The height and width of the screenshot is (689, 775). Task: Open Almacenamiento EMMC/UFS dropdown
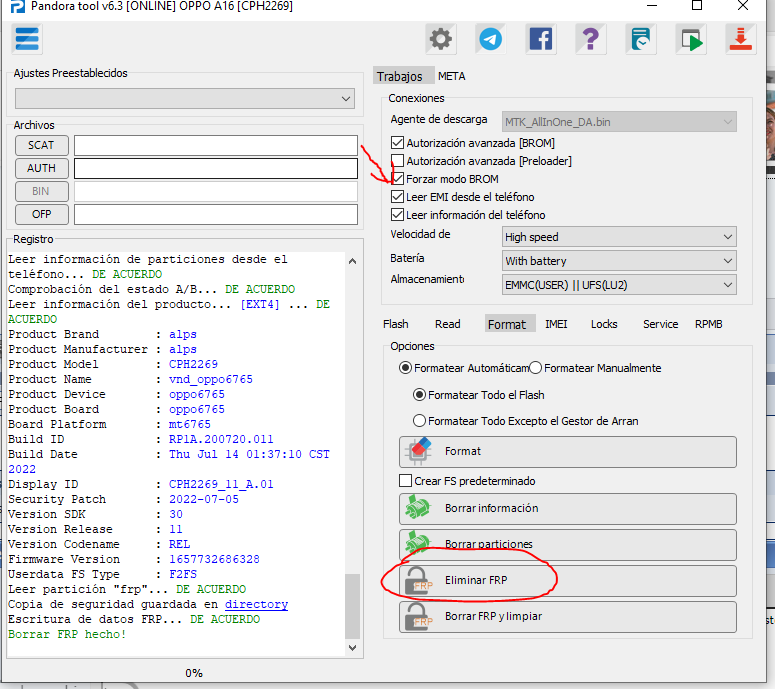pyautogui.click(x=619, y=285)
